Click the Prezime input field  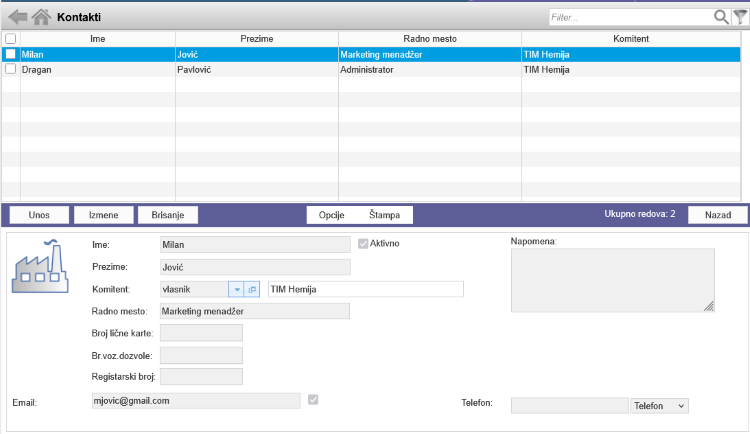coord(255,267)
